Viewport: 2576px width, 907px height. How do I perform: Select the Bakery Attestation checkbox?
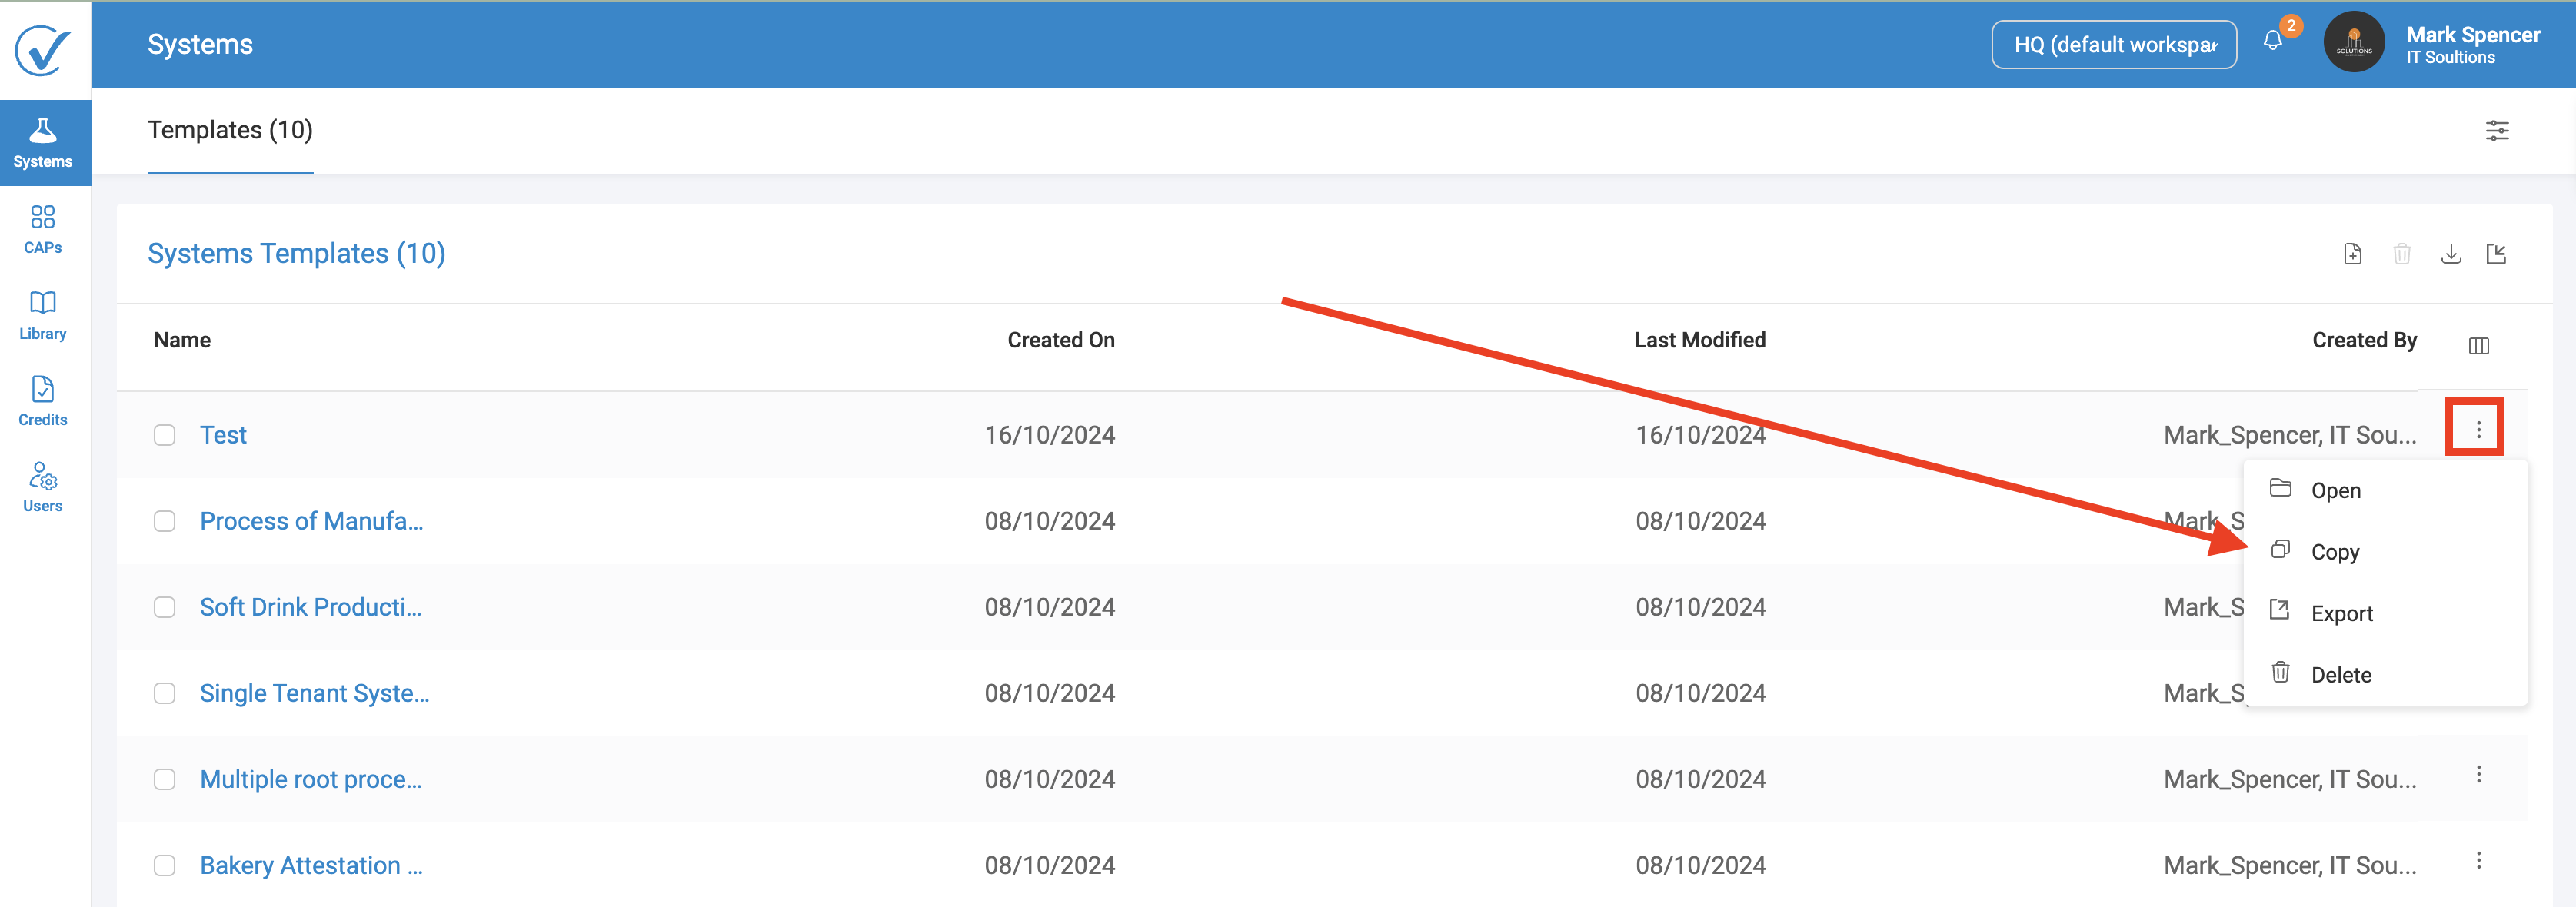(x=164, y=865)
